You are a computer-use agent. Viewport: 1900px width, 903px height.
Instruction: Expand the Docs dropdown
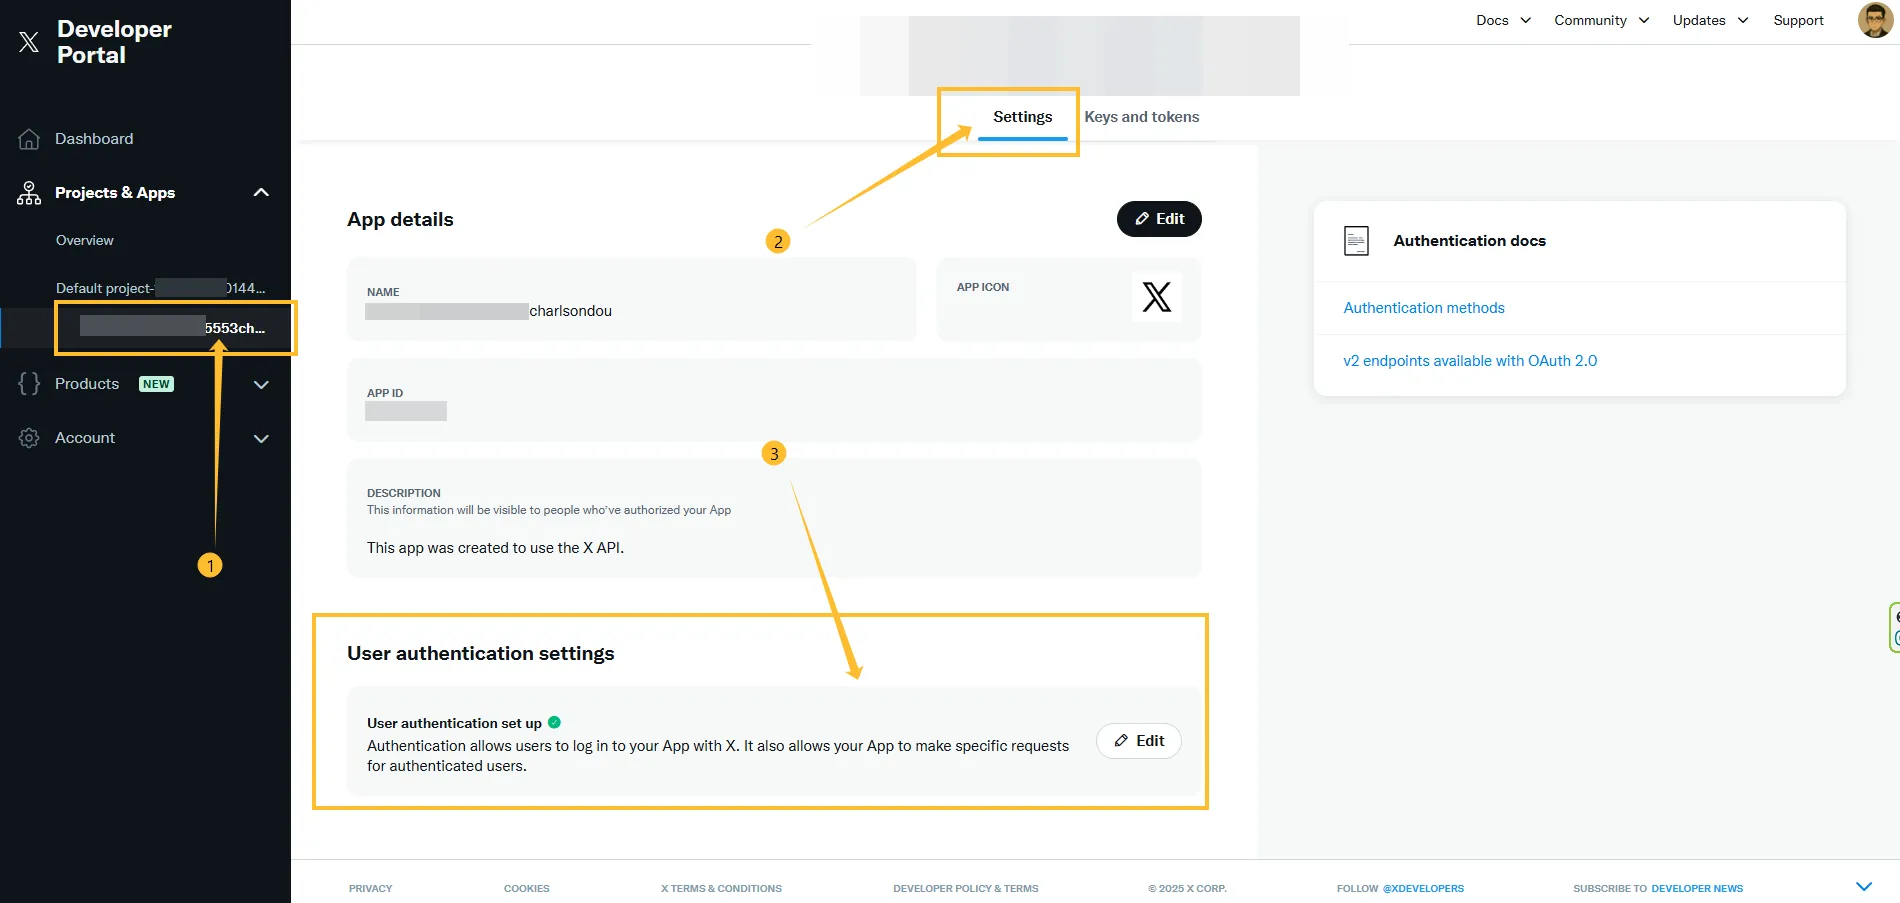point(1503,20)
